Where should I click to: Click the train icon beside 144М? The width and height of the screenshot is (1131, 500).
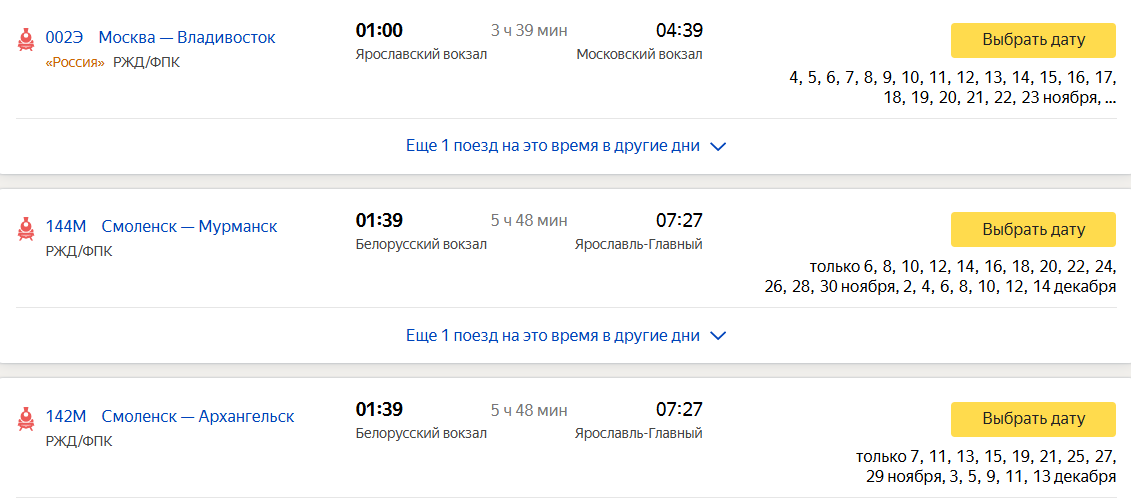click(26, 229)
